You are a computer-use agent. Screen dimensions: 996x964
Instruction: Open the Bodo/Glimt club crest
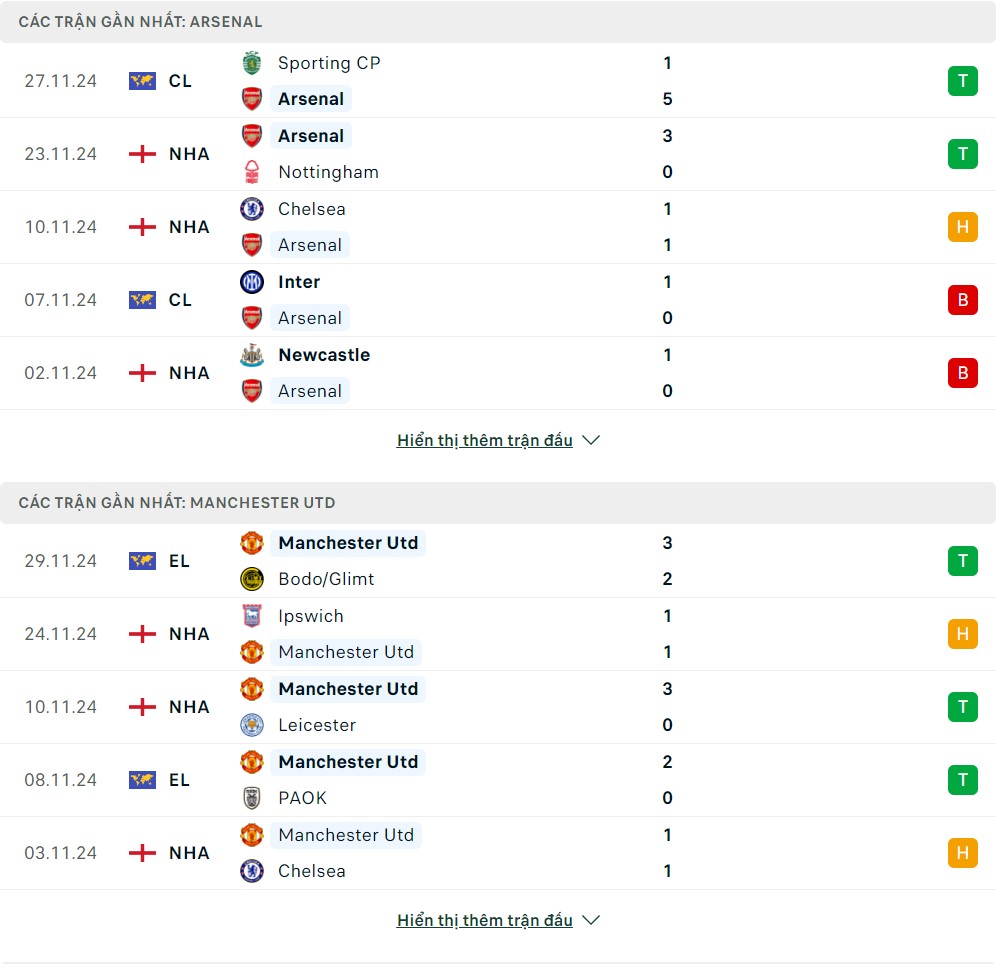(x=252, y=579)
